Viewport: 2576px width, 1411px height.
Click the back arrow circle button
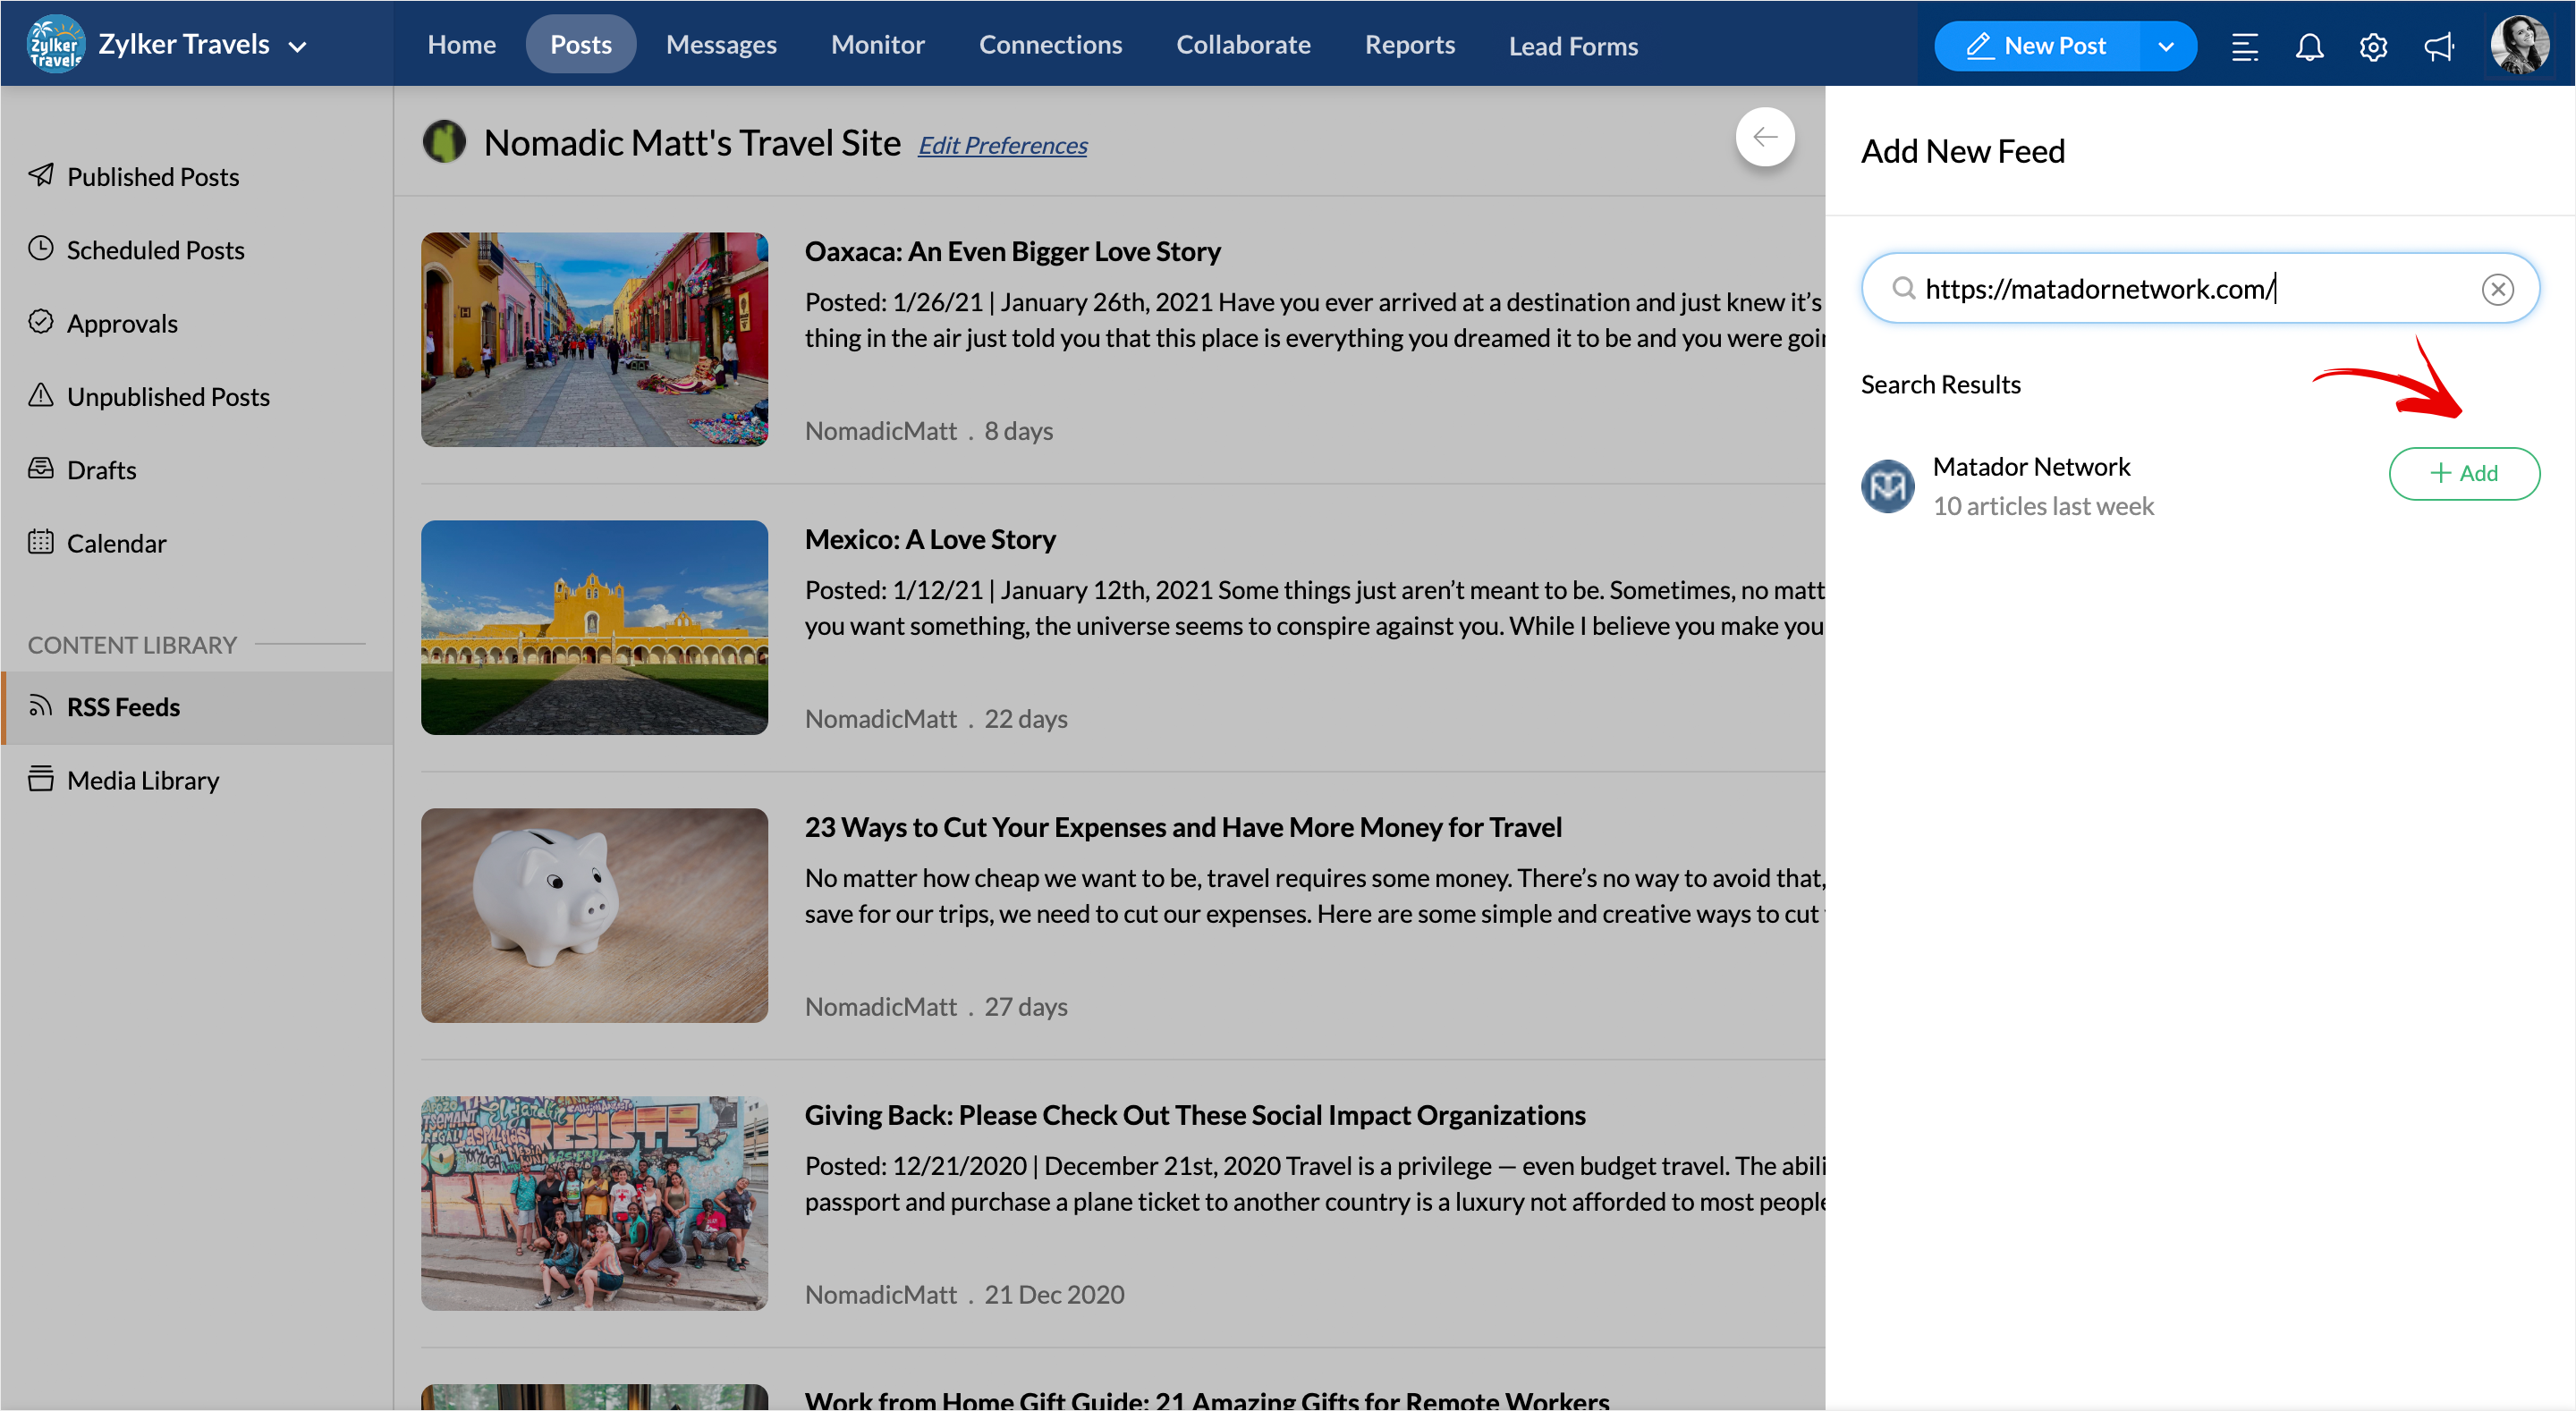(1765, 137)
